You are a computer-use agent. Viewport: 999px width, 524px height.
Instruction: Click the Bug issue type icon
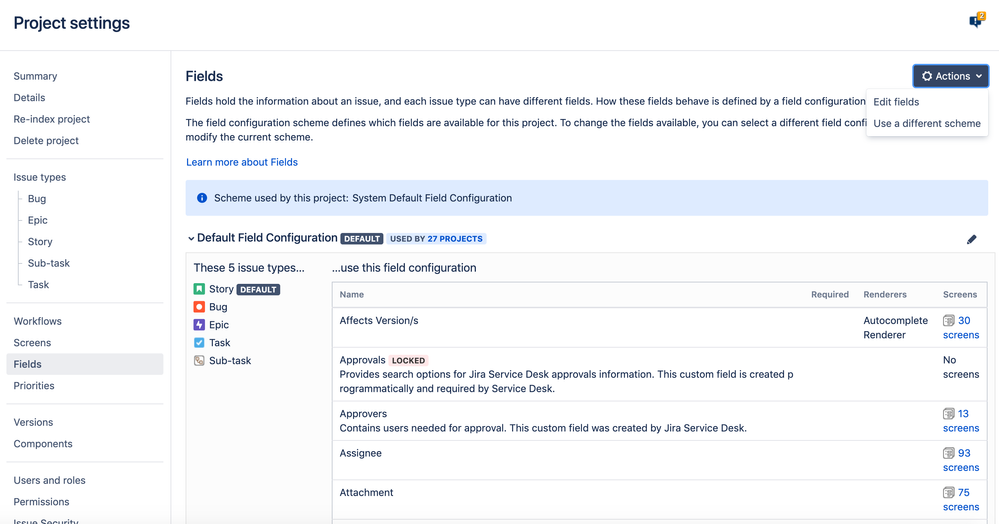click(x=199, y=307)
